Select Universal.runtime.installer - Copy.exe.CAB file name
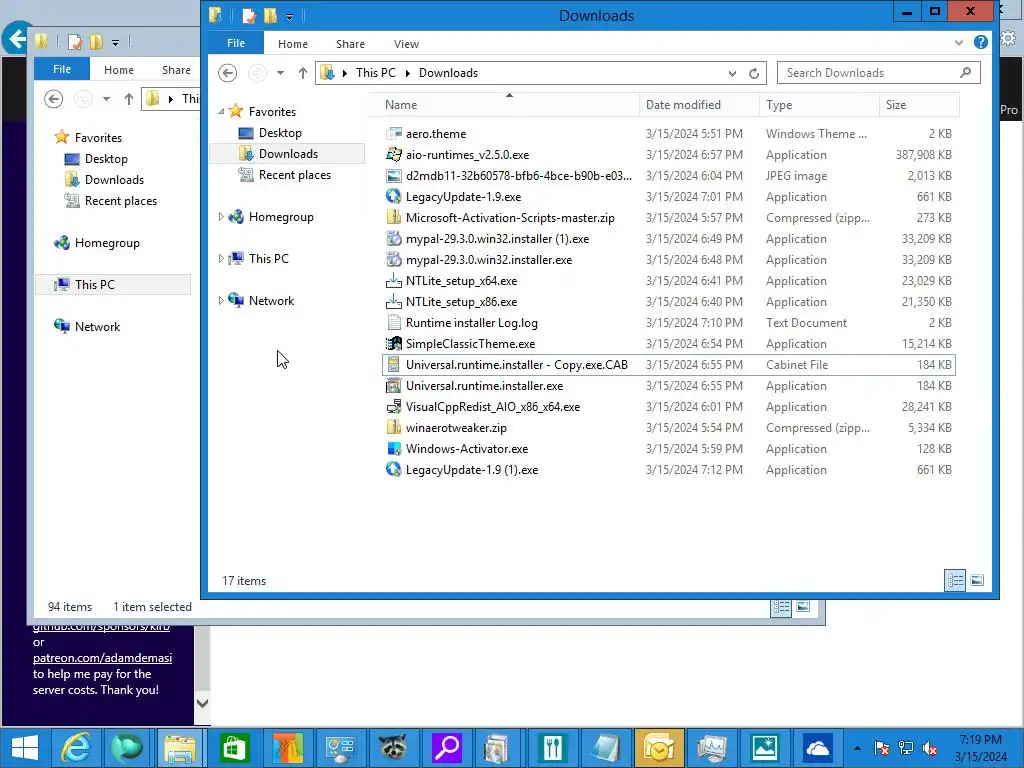 click(x=517, y=365)
